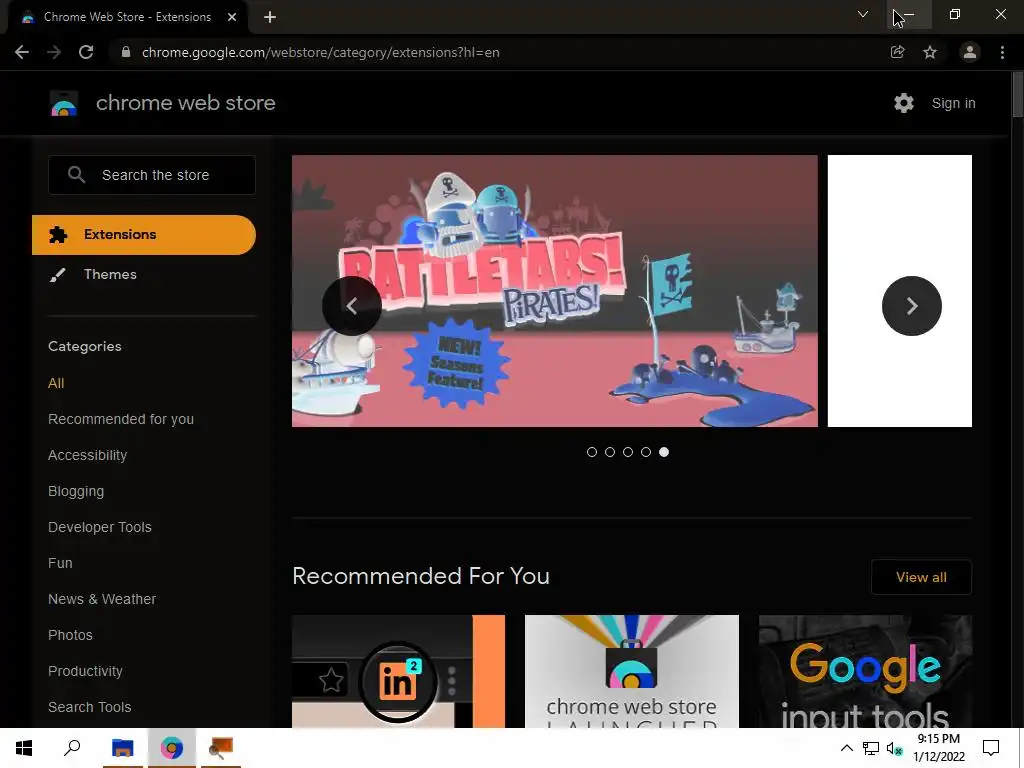Open File Explorer from taskbar
This screenshot has height=768, width=1024.
click(x=123, y=748)
